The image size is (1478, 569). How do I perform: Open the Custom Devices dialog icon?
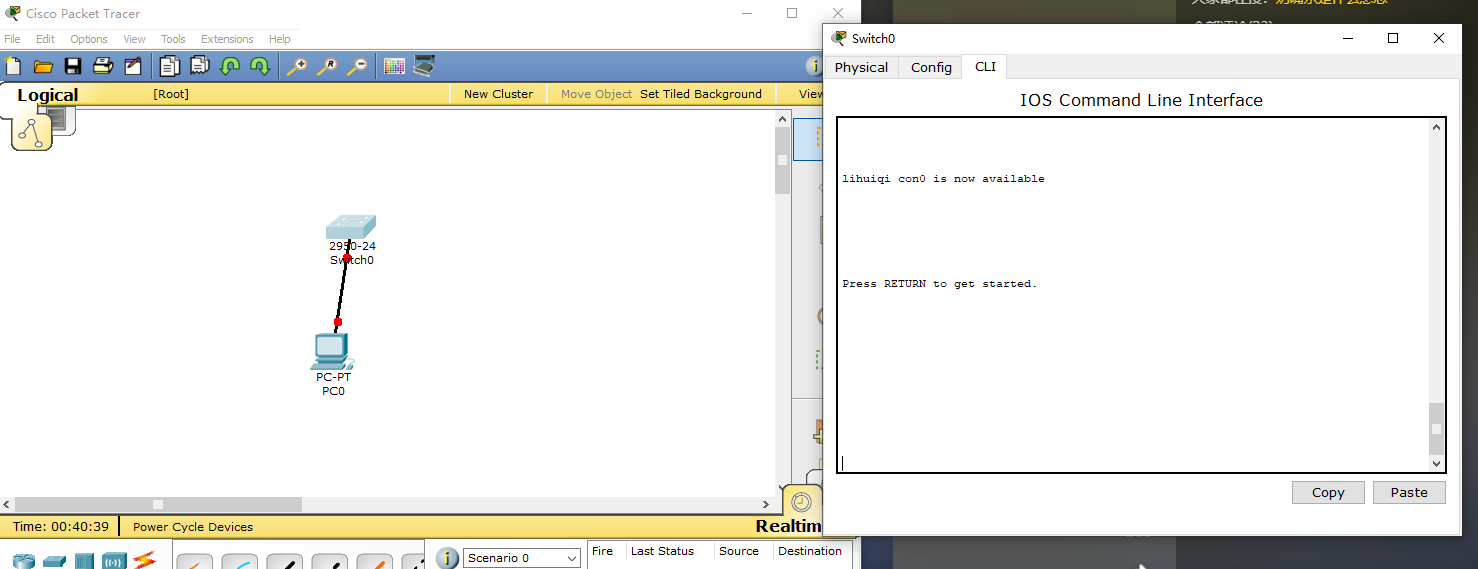(424, 67)
